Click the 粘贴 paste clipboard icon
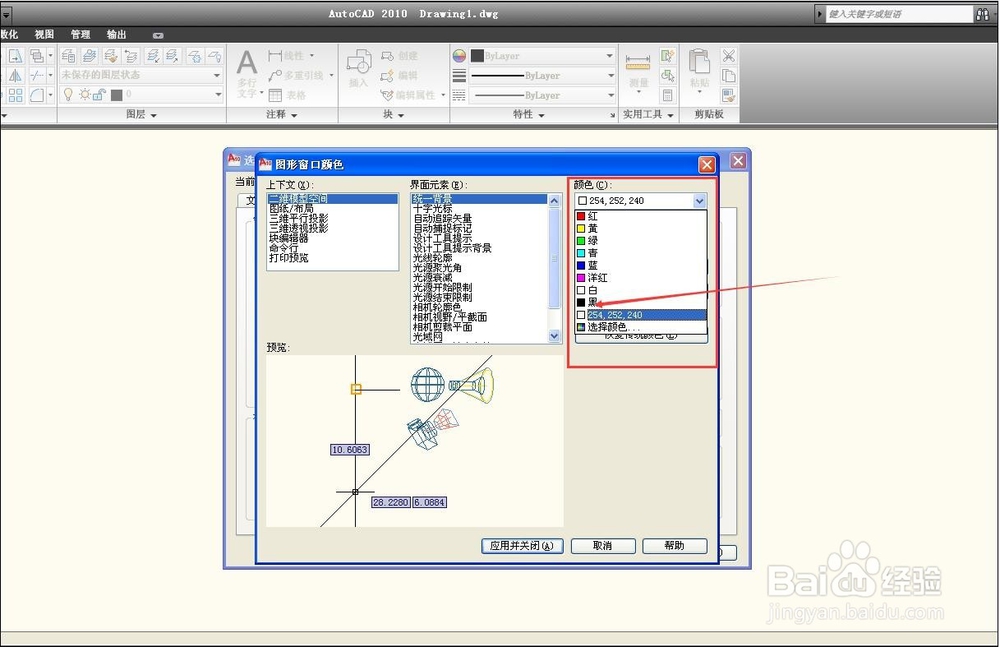 coord(700,62)
